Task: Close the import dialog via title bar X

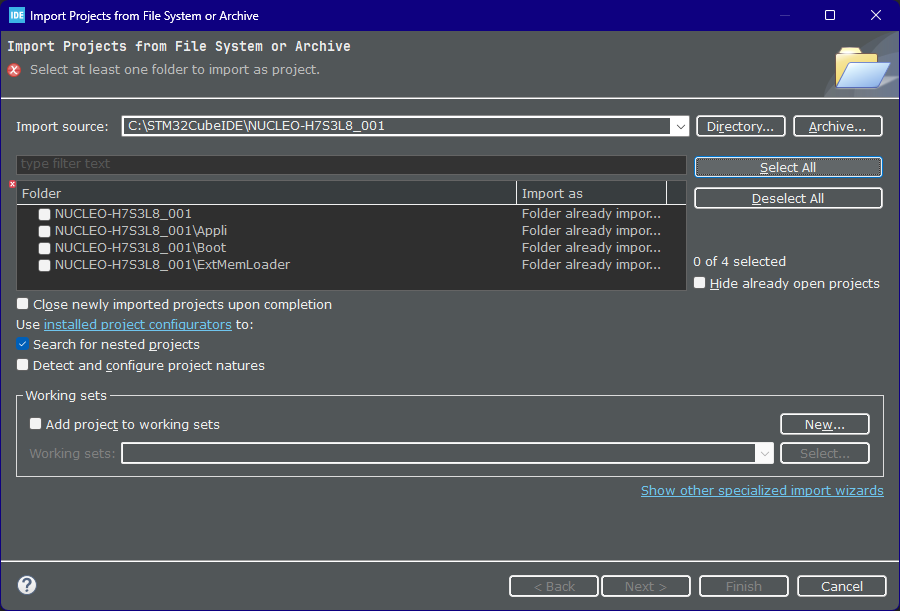Action: tap(876, 16)
